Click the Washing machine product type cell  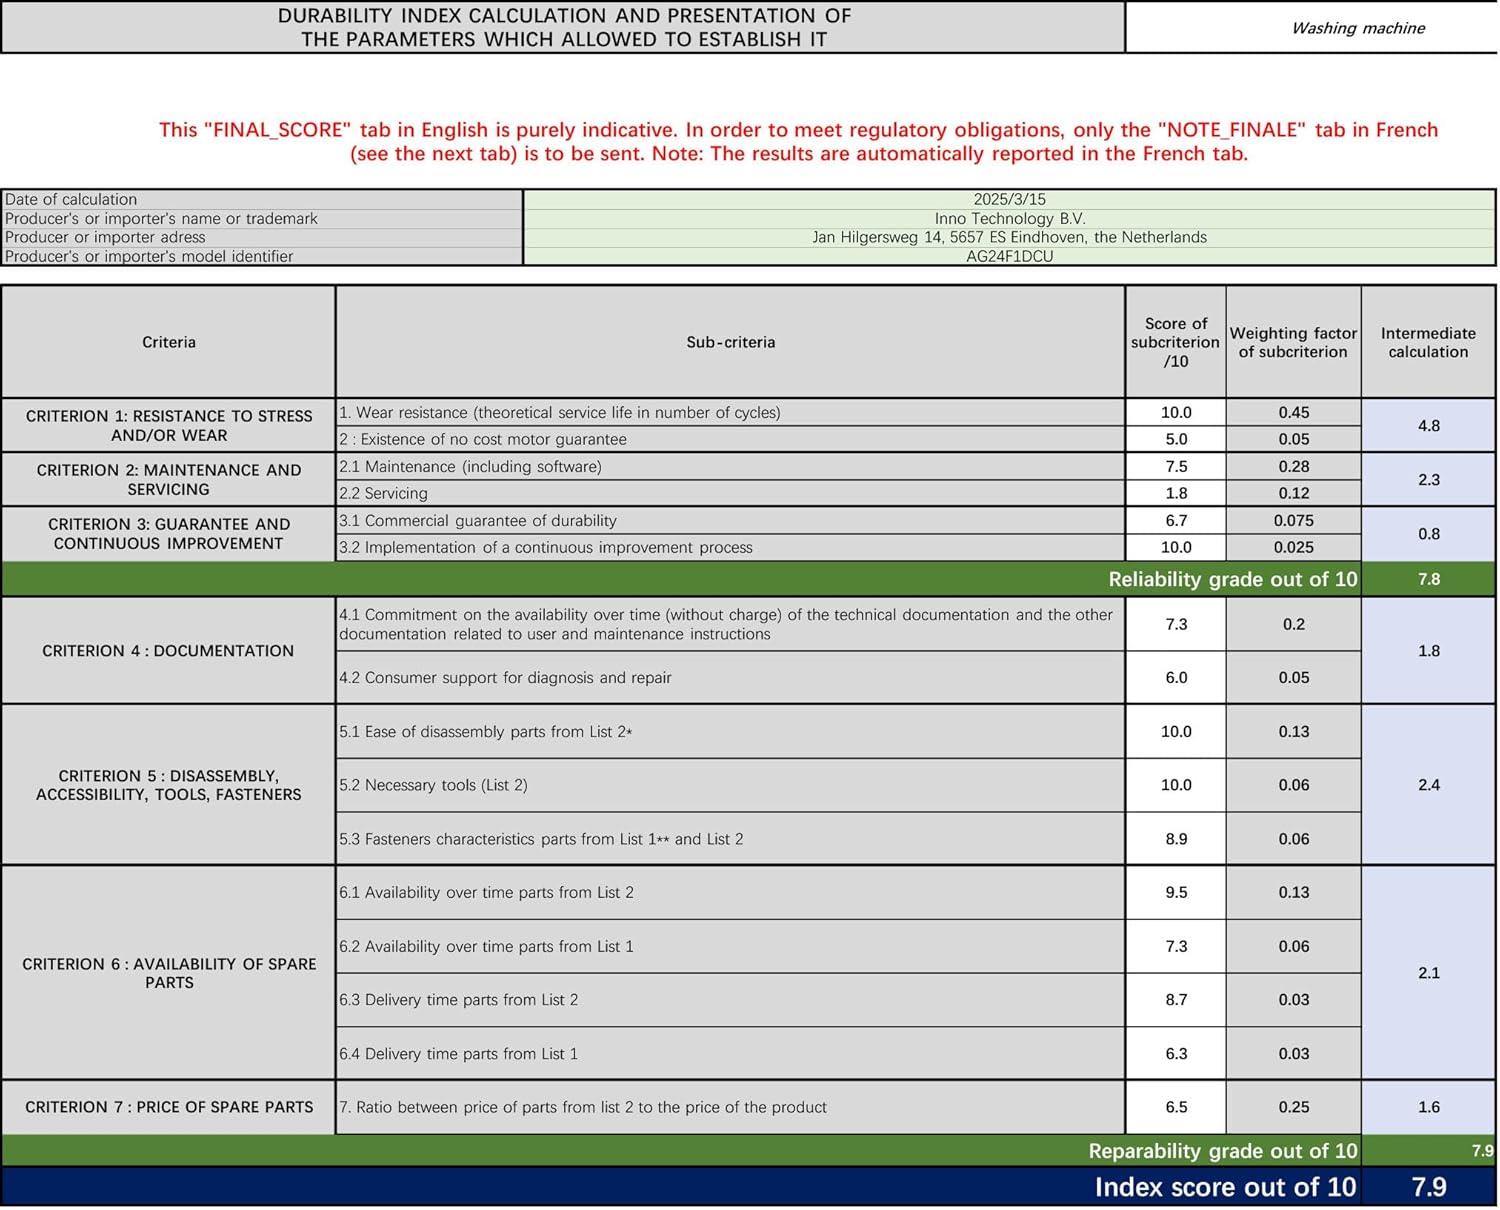coord(1357,28)
